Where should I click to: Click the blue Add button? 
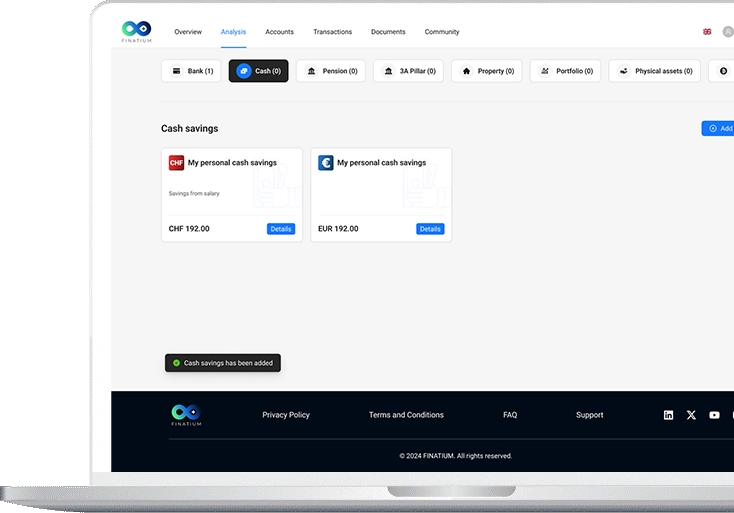[718, 128]
